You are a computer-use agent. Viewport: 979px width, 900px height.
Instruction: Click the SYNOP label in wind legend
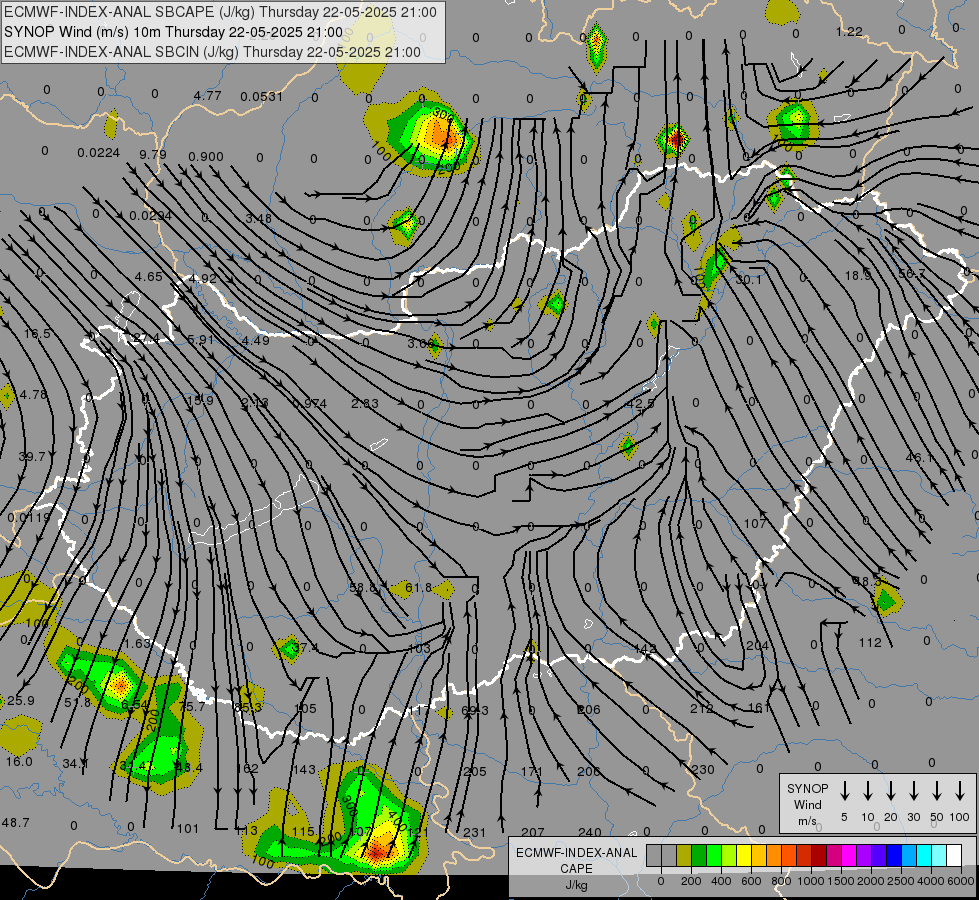coord(807,789)
